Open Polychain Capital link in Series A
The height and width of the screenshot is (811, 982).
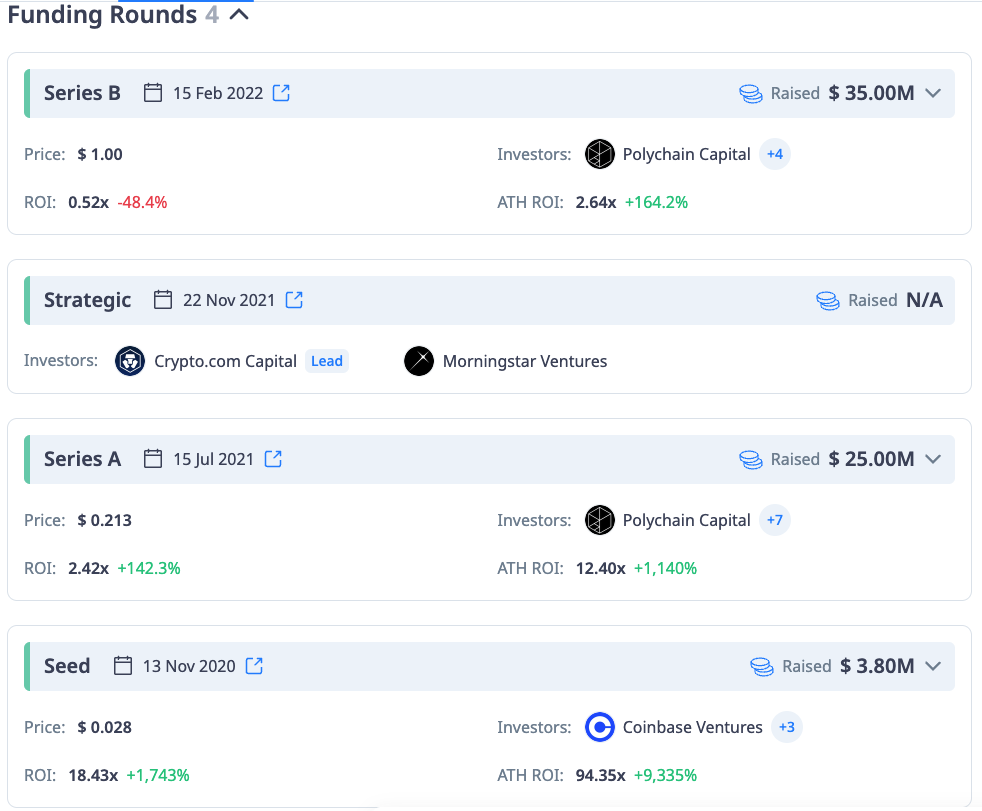click(x=686, y=520)
